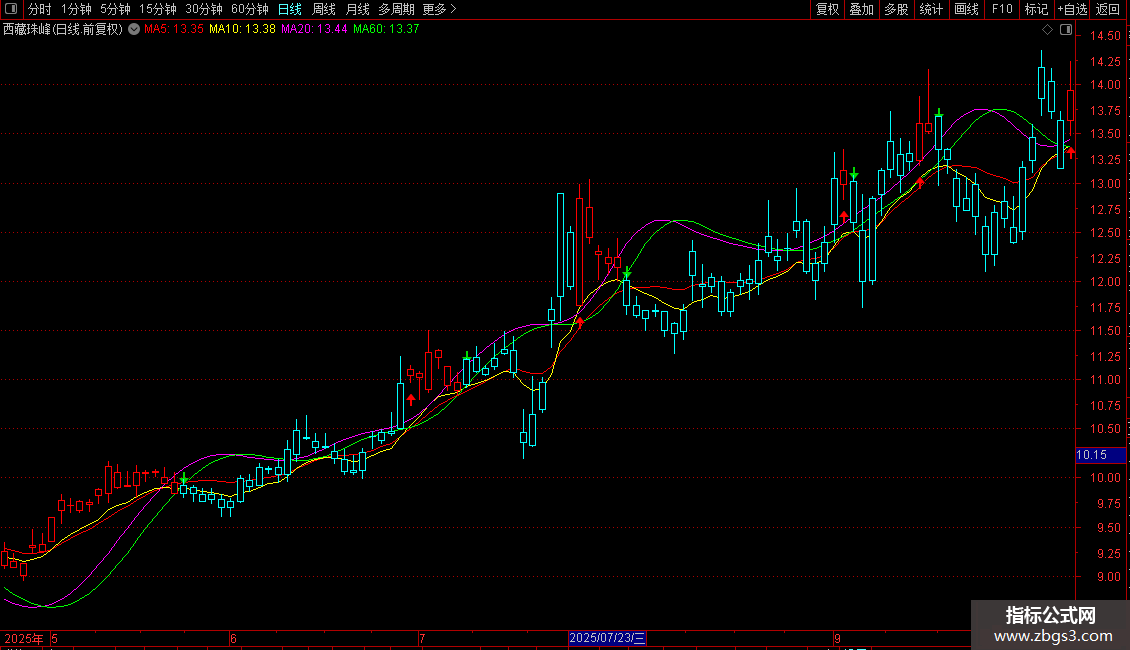Click the 13.00 price axis label
This screenshot has width=1130, height=650.
tap(1105, 184)
